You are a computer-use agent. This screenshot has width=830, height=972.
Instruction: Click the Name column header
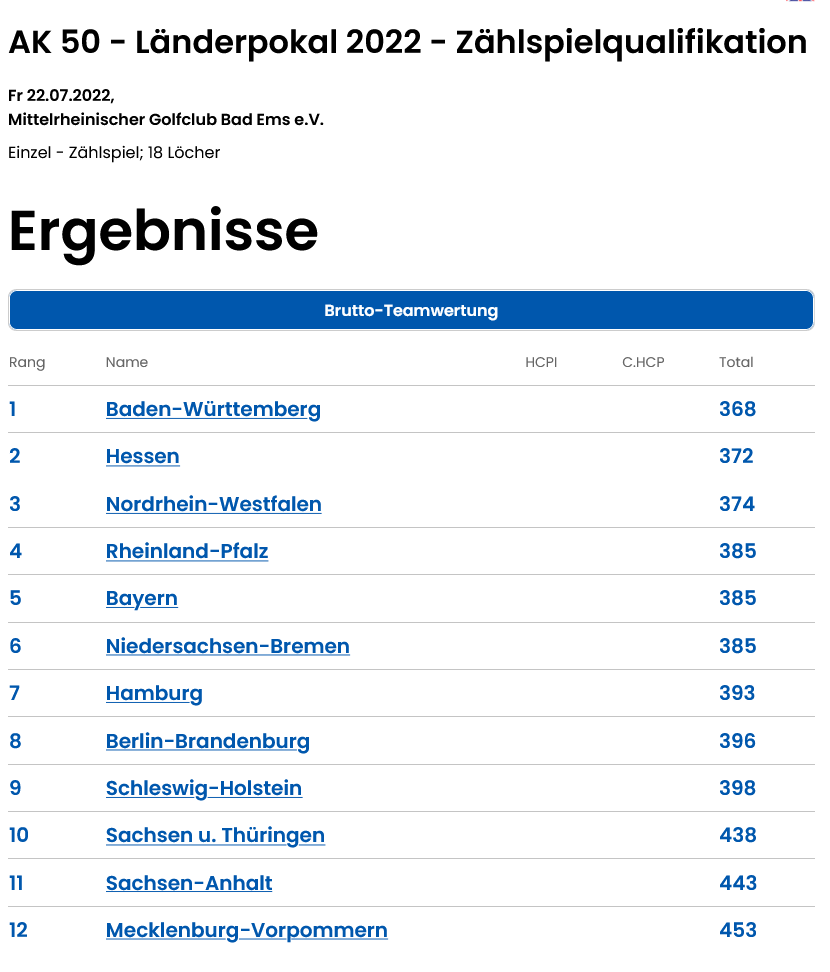point(126,363)
